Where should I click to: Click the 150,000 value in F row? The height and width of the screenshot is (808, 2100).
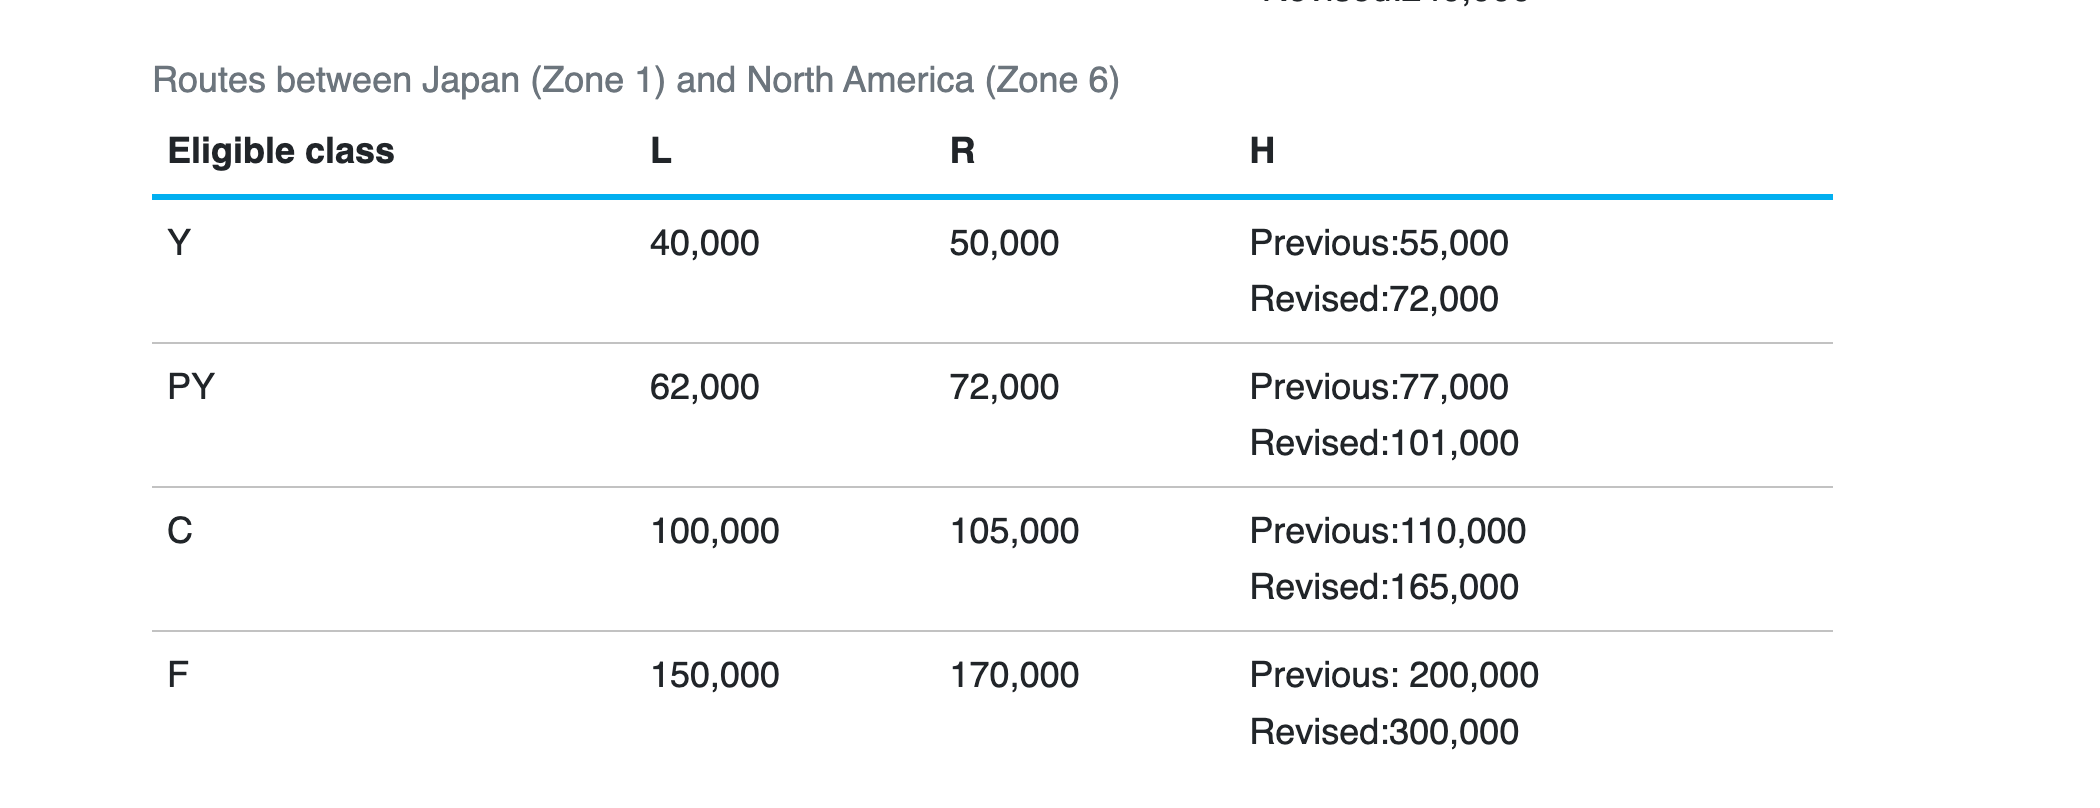[x=714, y=675]
